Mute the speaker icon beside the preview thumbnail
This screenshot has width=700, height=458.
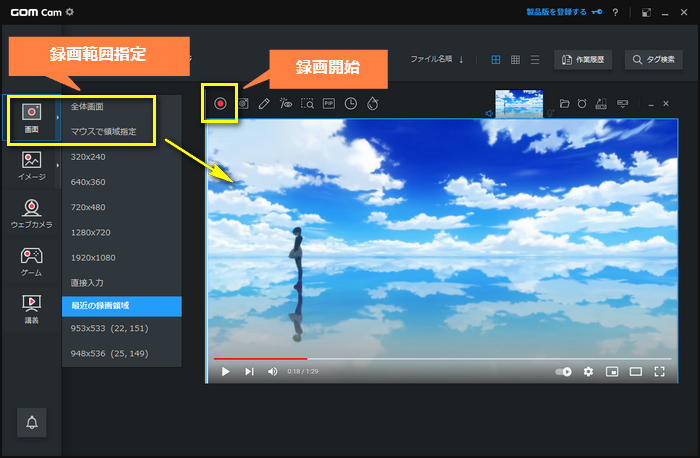click(x=489, y=113)
